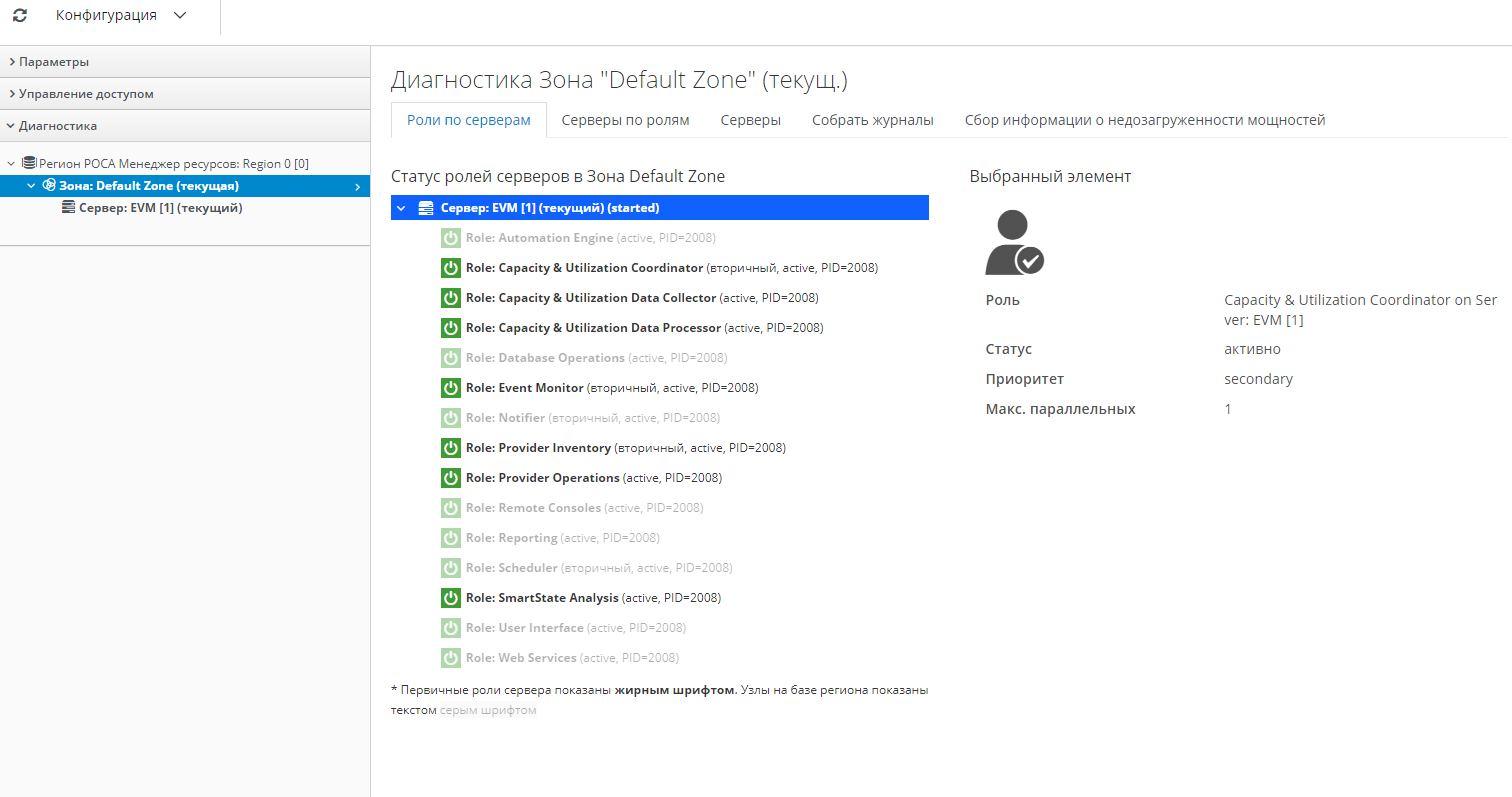Collapse the Сервер: EVM [1] roles tree
The width and height of the screenshot is (1512, 797).
coord(401,208)
